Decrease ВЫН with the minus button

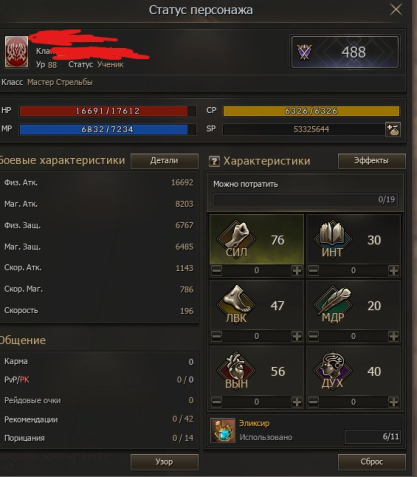[x=216, y=402]
